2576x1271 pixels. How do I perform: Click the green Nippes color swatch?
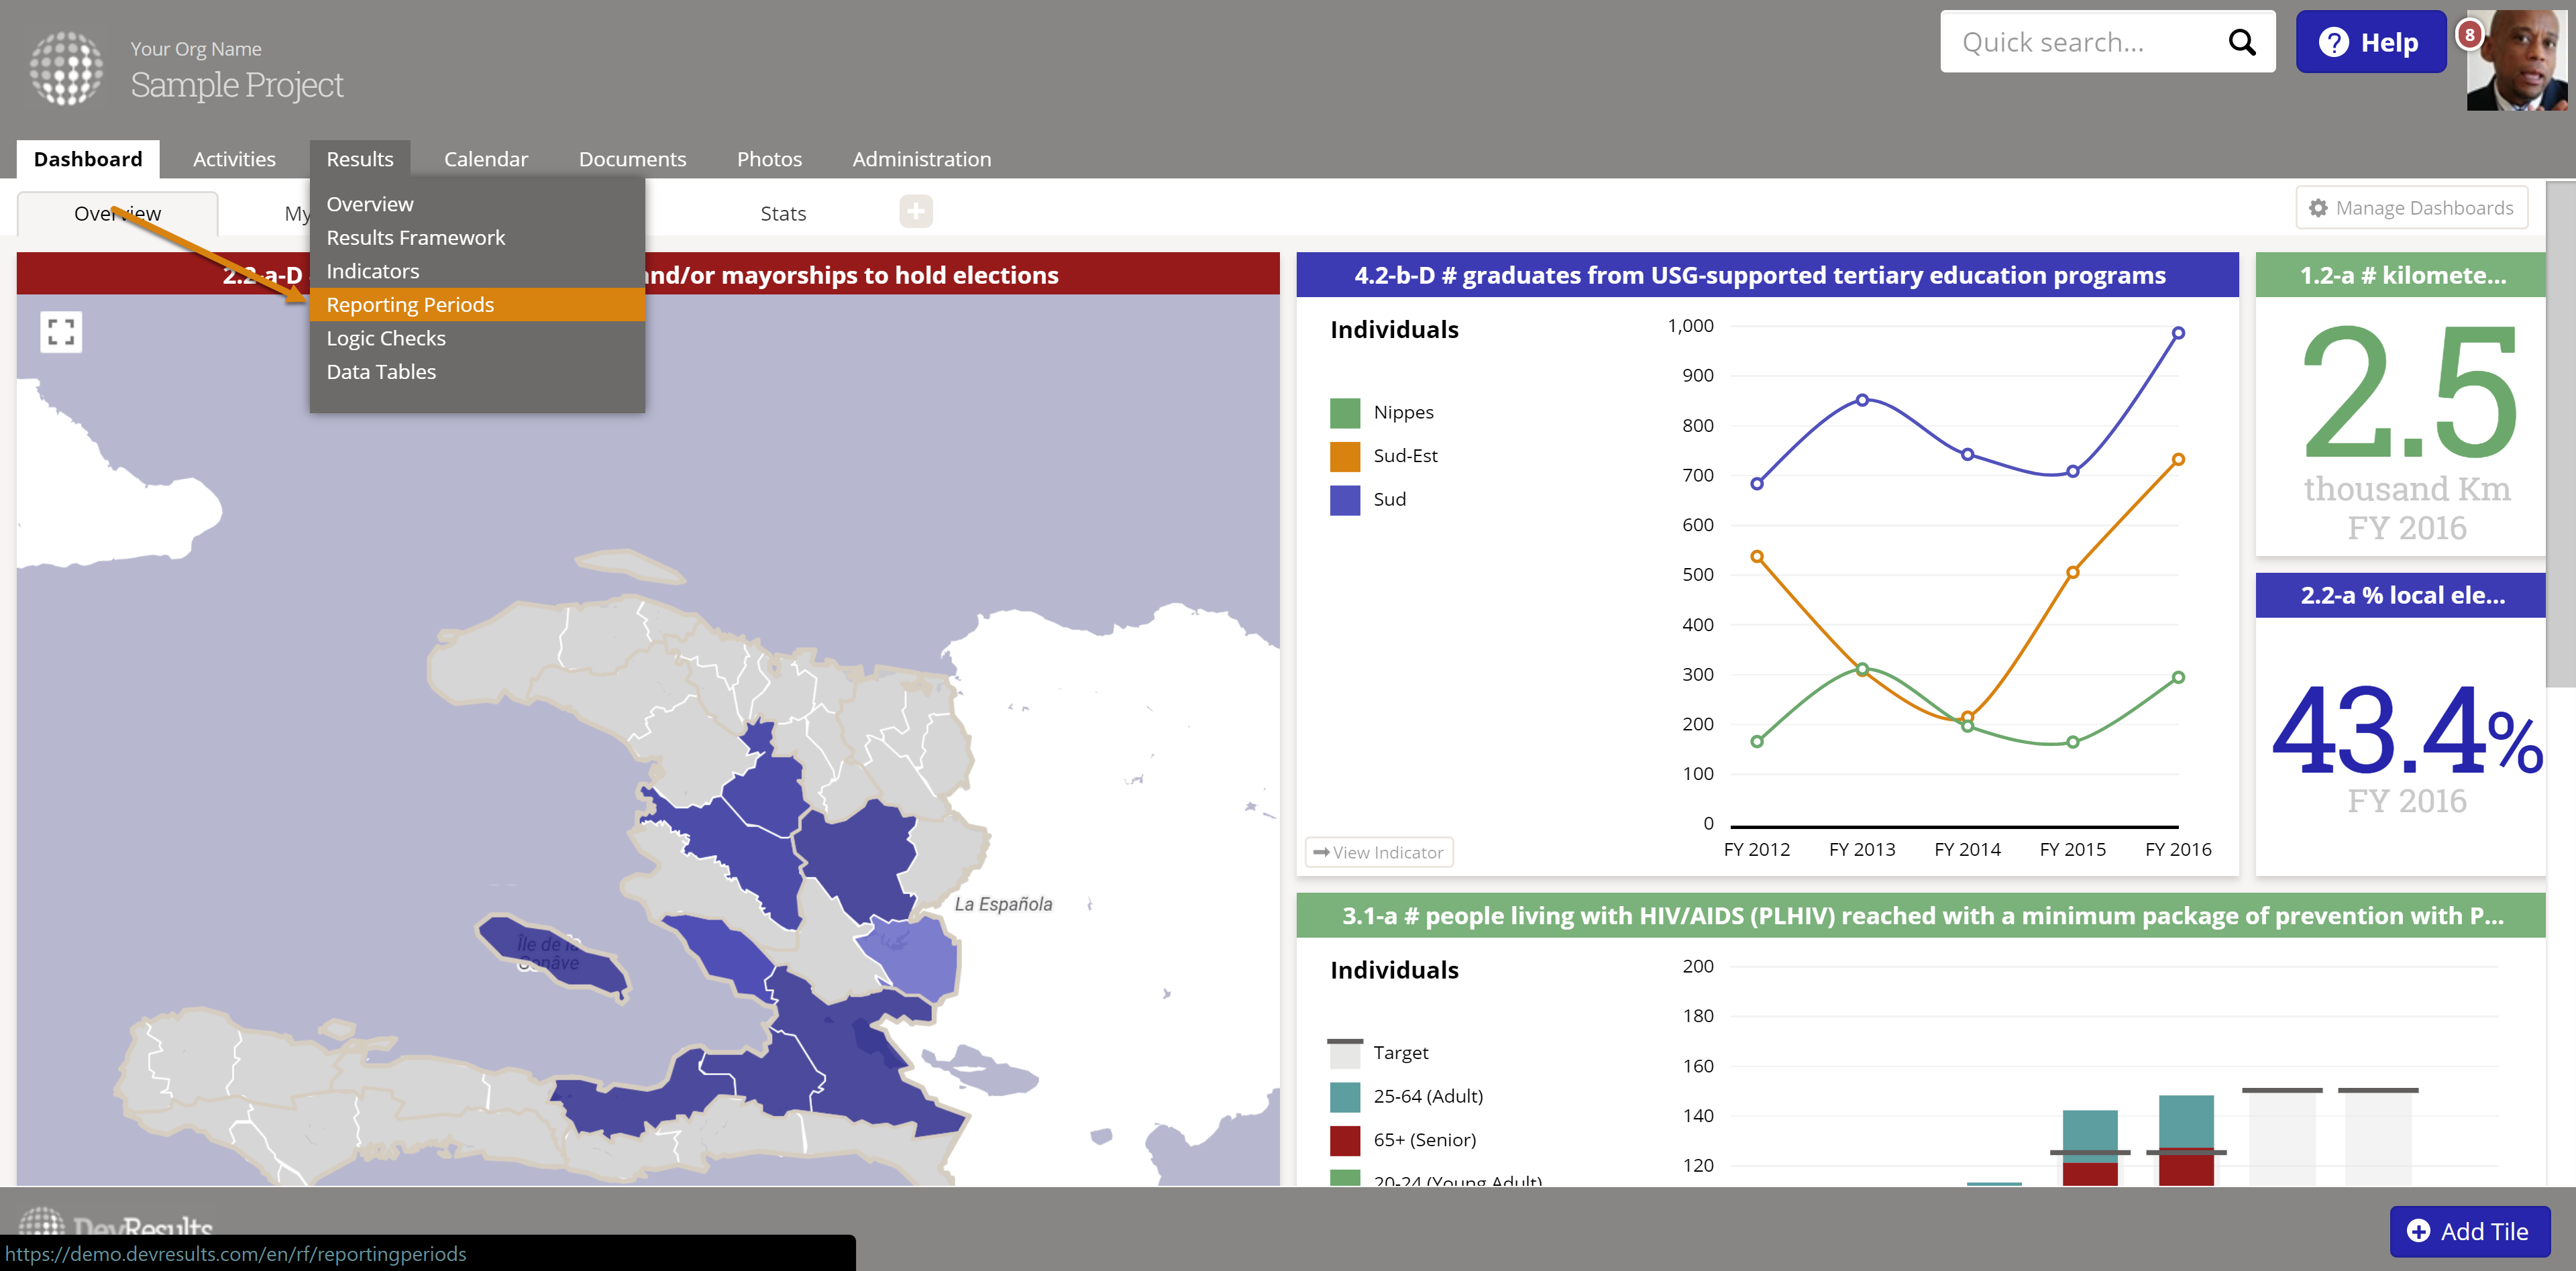(x=1344, y=411)
